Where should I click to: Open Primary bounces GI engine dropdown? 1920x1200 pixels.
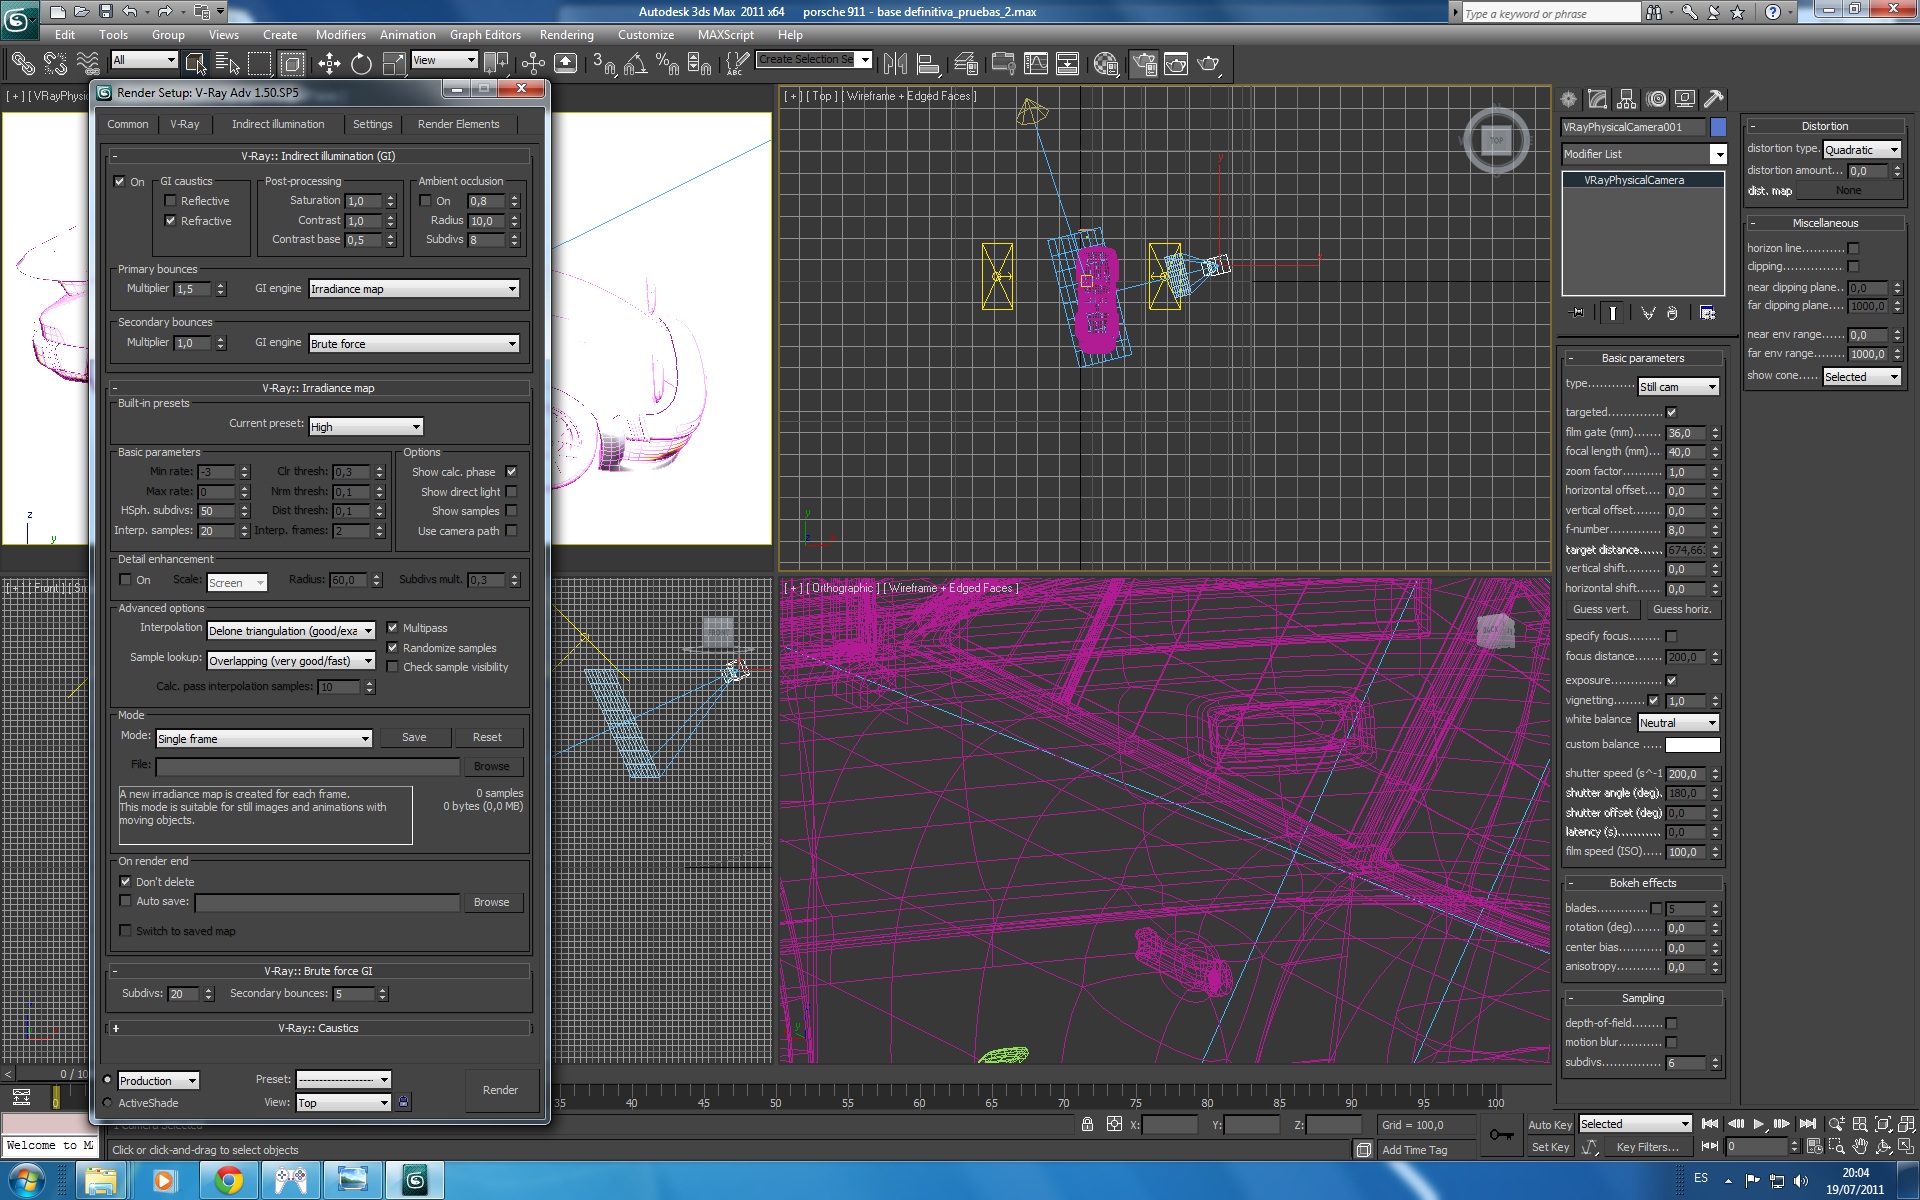413,289
